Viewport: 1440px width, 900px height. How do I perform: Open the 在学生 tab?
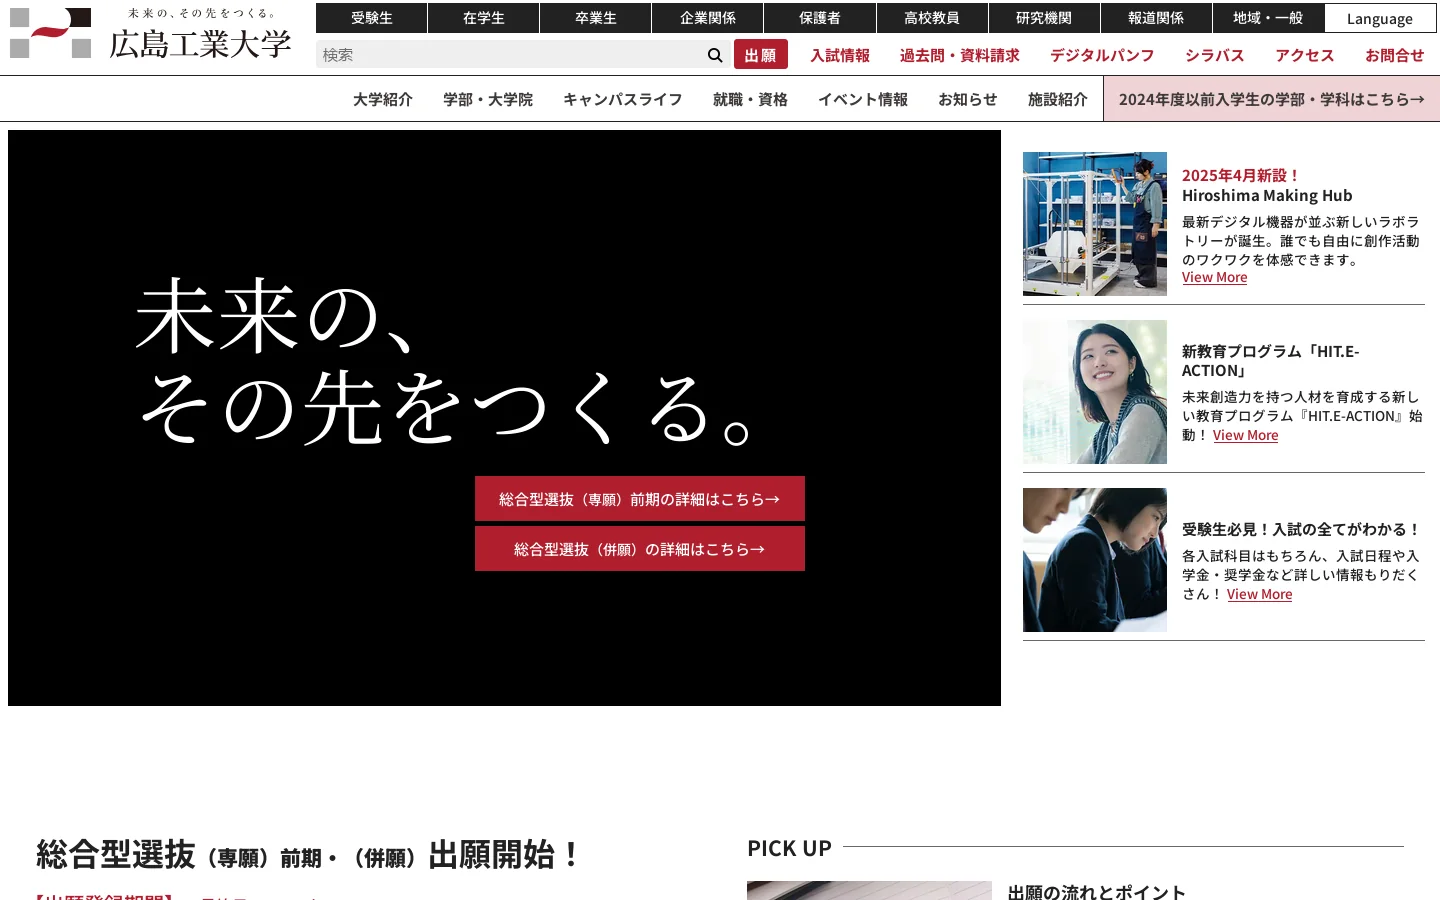pyautogui.click(x=484, y=18)
